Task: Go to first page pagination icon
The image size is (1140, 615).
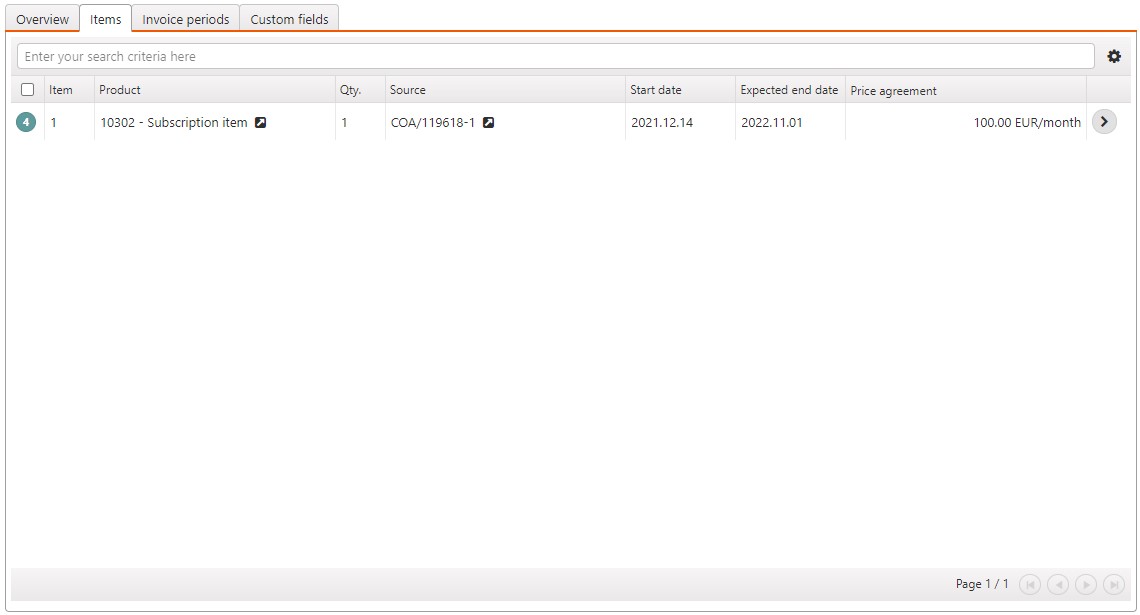Action: click(1030, 584)
